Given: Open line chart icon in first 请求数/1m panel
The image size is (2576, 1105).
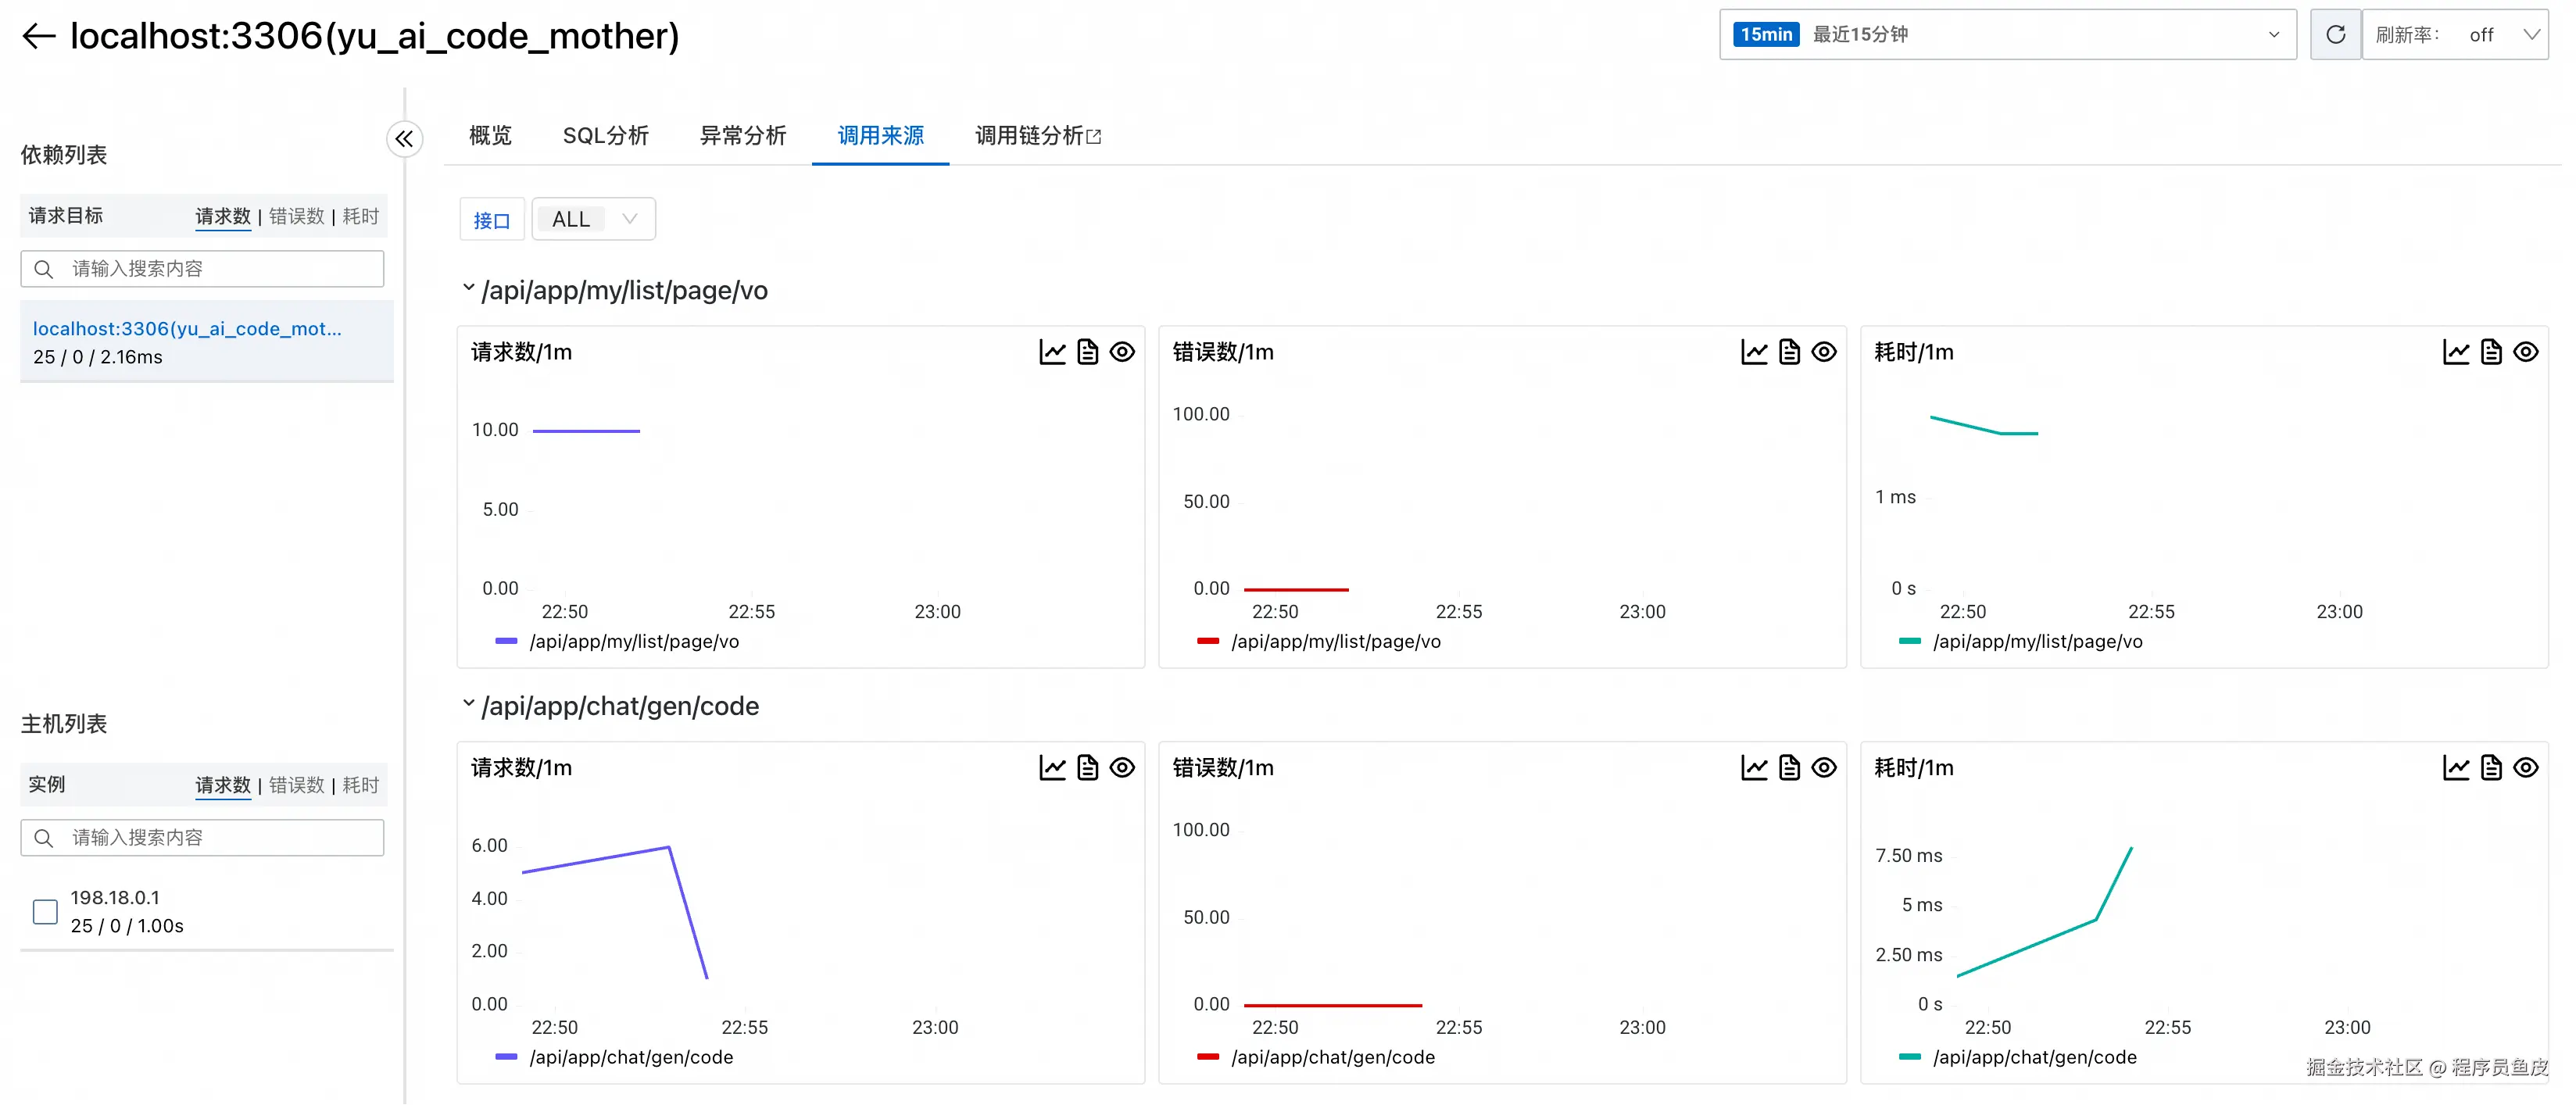Looking at the screenshot, I should click(1052, 352).
